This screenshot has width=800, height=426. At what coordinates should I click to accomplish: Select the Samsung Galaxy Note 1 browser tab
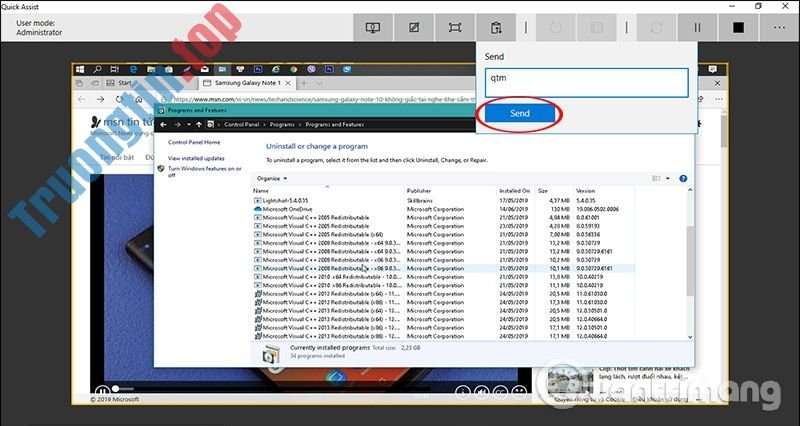[x=239, y=82]
